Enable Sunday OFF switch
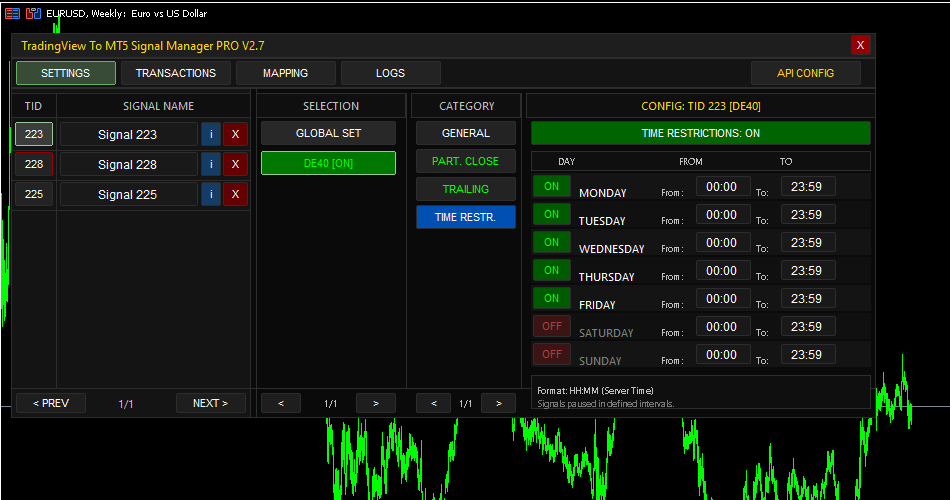This screenshot has width=950, height=500. 551,354
